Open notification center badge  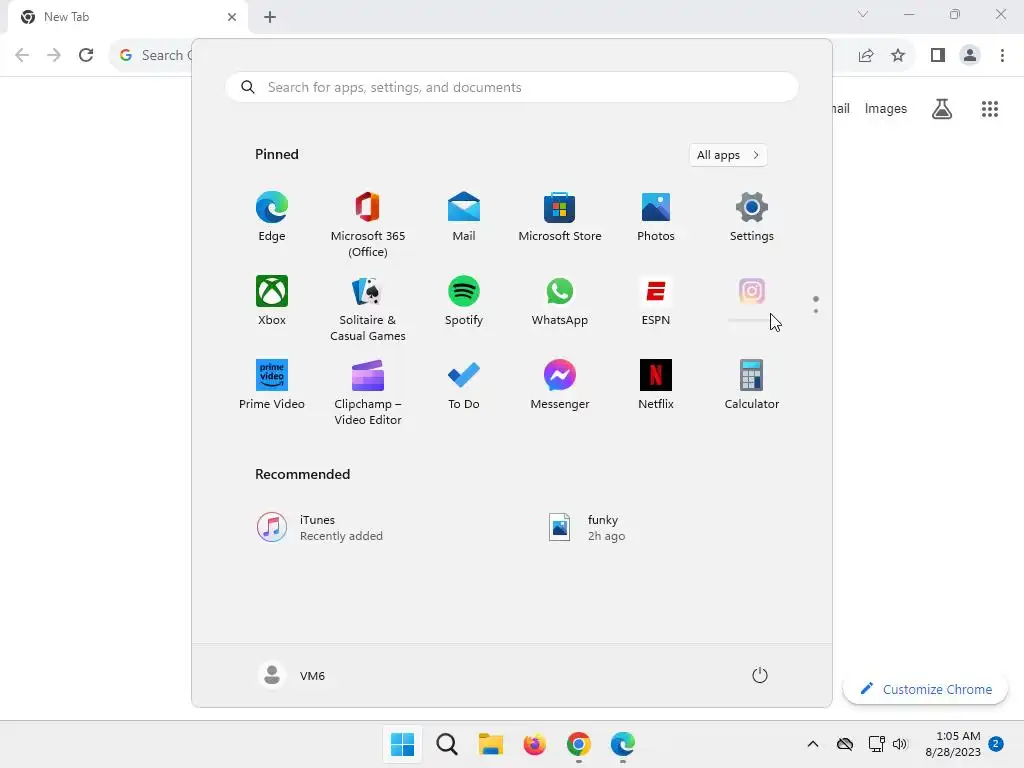tap(996, 744)
